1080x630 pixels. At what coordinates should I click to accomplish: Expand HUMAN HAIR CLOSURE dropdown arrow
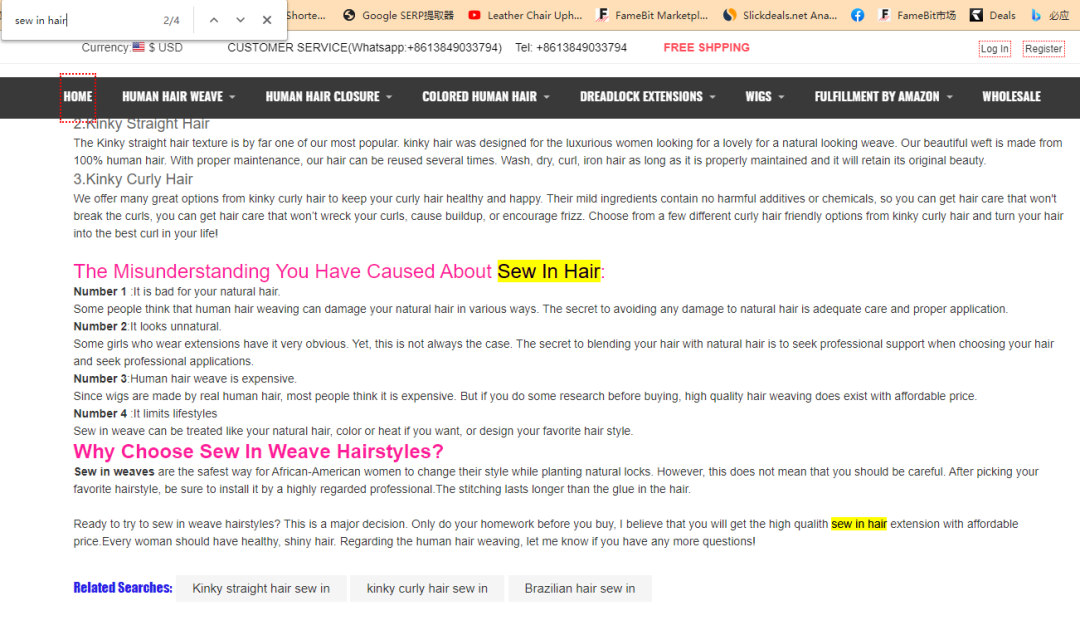pos(389,97)
